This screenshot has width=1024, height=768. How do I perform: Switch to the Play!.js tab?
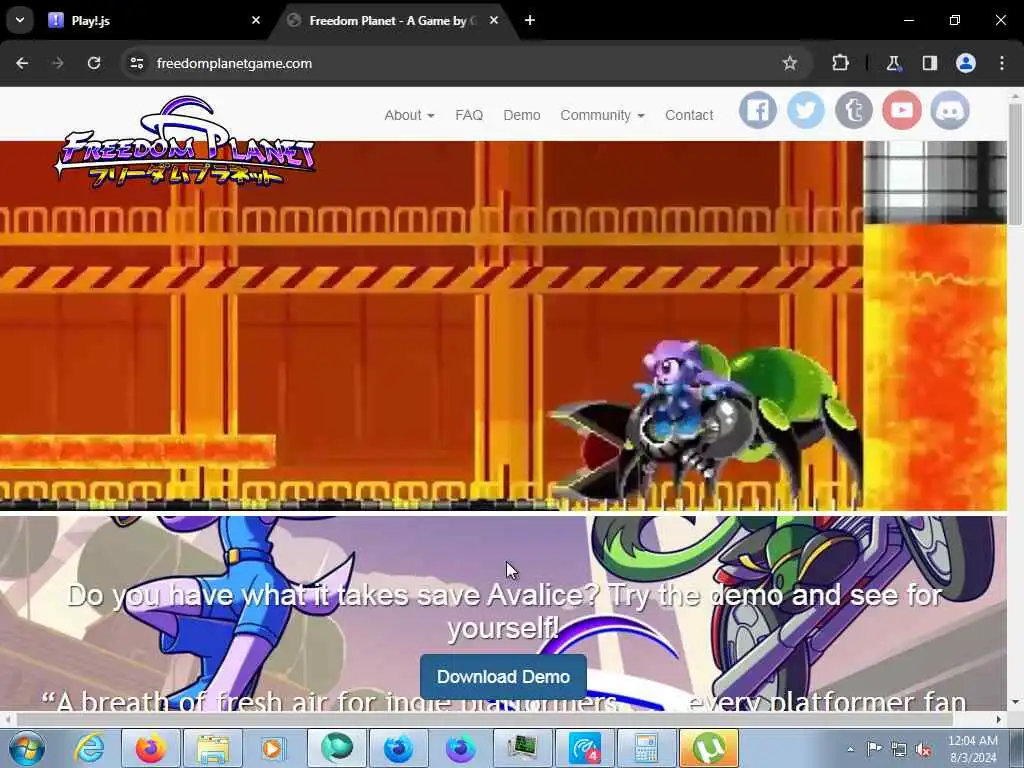[153, 20]
